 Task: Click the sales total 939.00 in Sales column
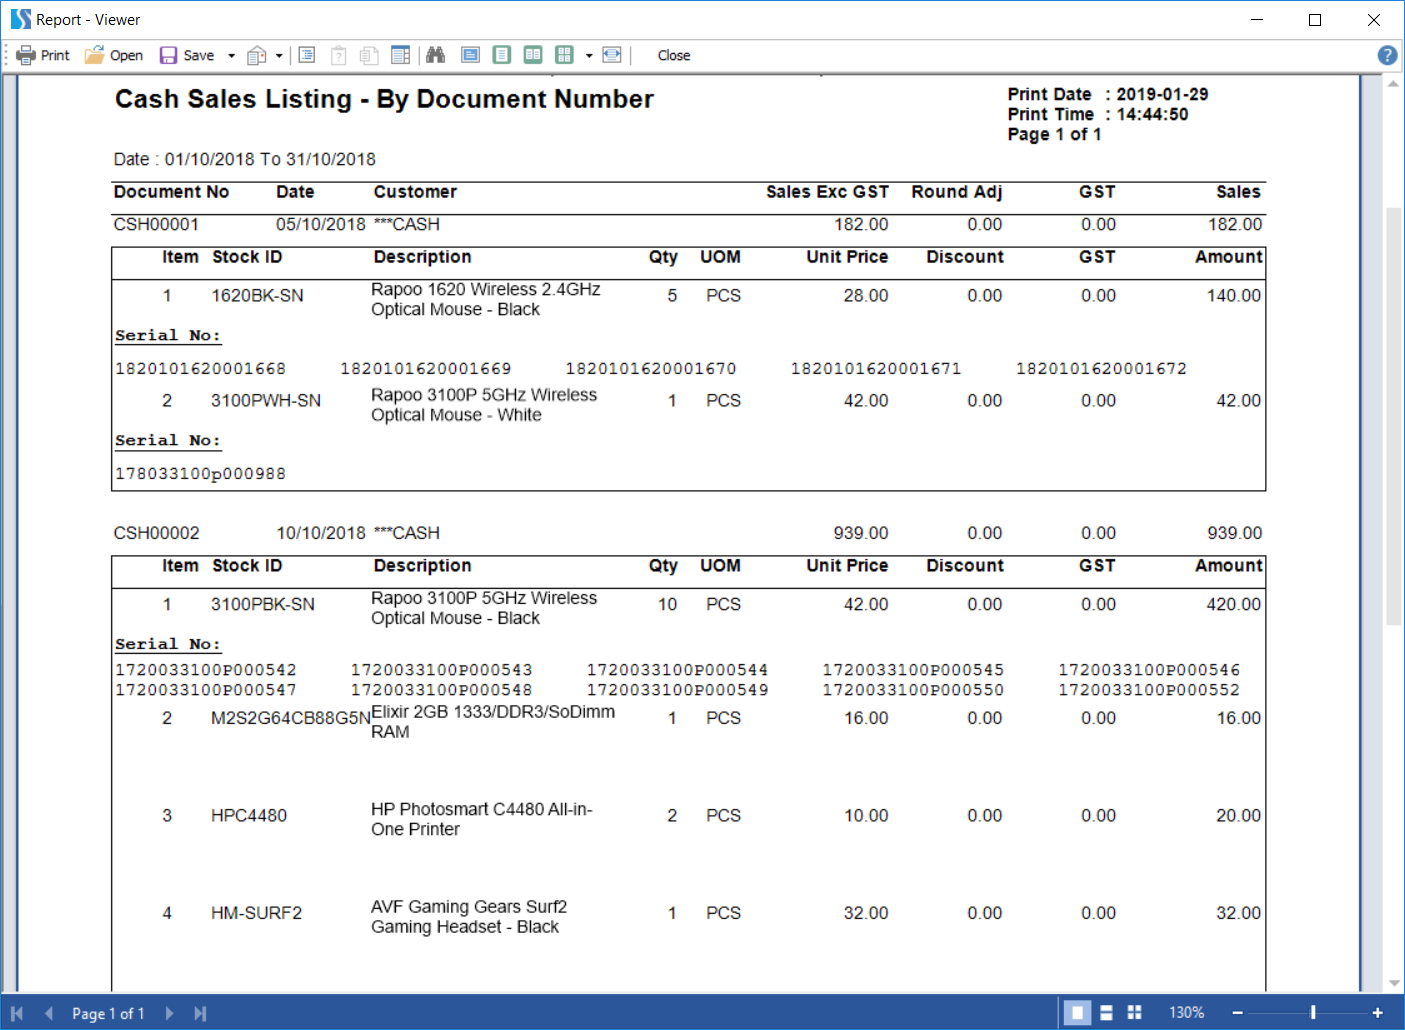tap(1234, 533)
